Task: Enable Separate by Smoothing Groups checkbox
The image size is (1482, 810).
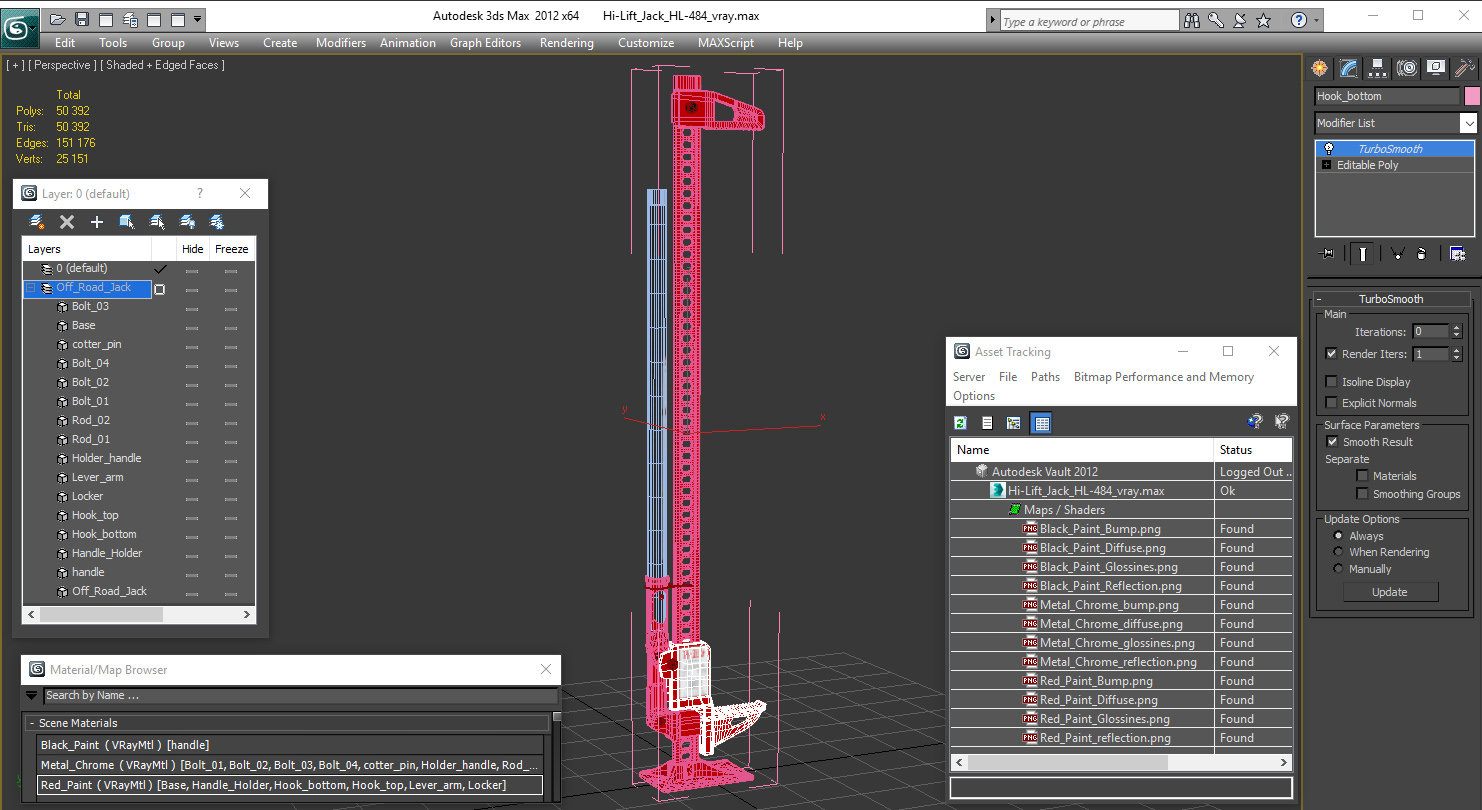Action: tap(1361, 494)
